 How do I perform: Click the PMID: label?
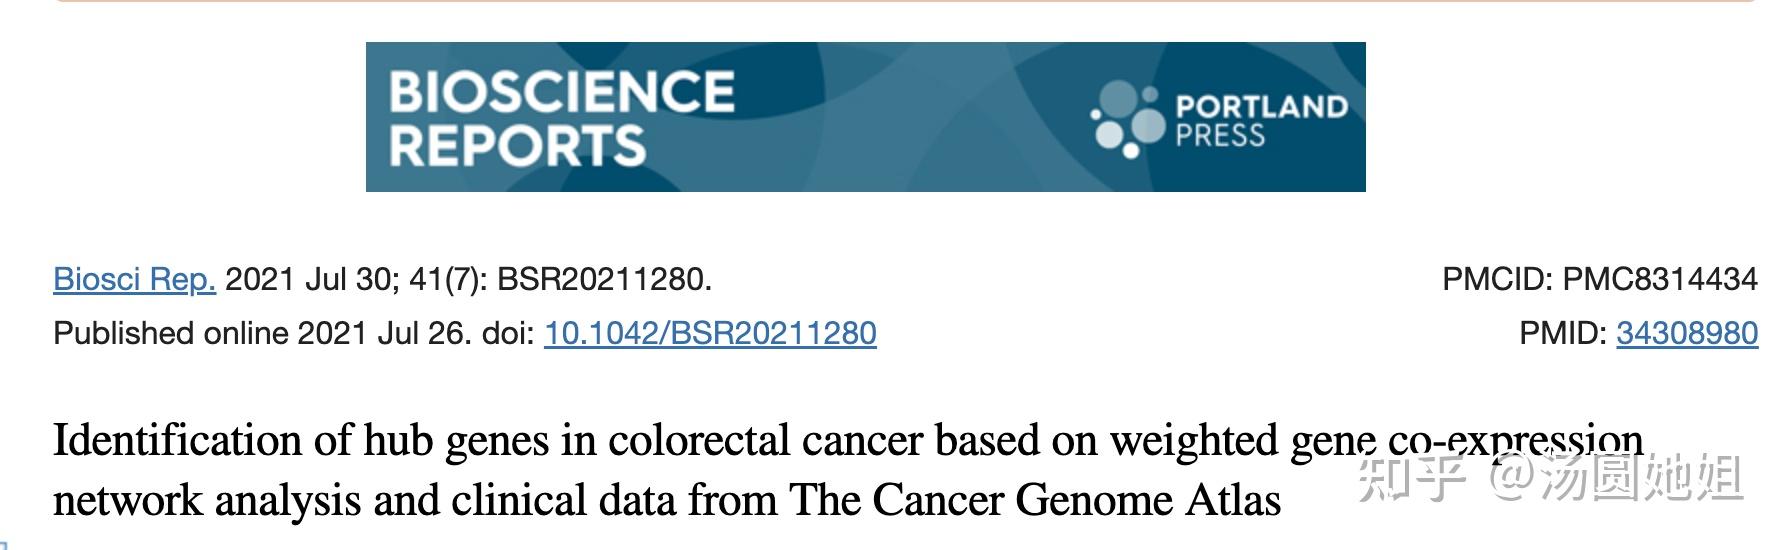click(x=1563, y=333)
